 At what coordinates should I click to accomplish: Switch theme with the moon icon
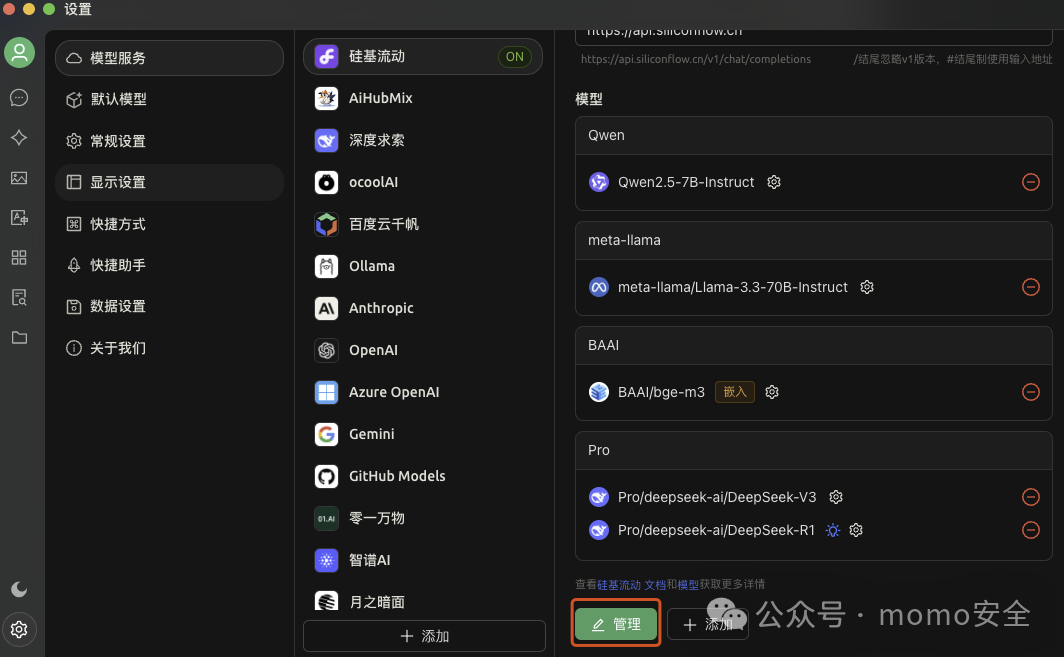pos(19,589)
